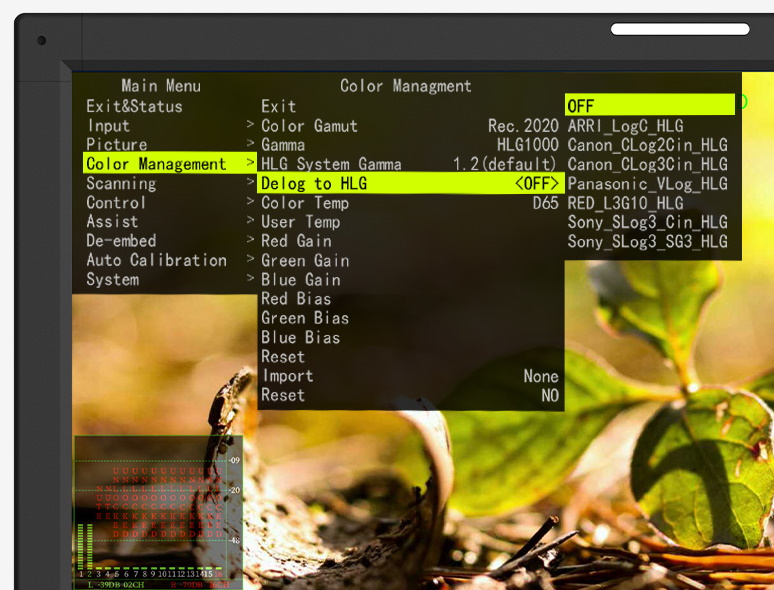The image size is (774, 590).
Task: Expand arrow next to Input
Action: 250,124
